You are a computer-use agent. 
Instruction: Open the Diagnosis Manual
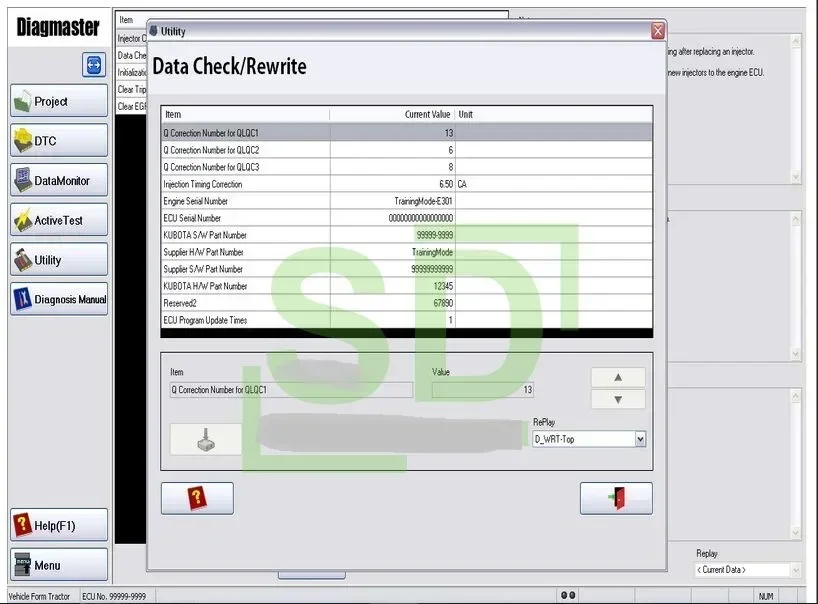click(57, 298)
